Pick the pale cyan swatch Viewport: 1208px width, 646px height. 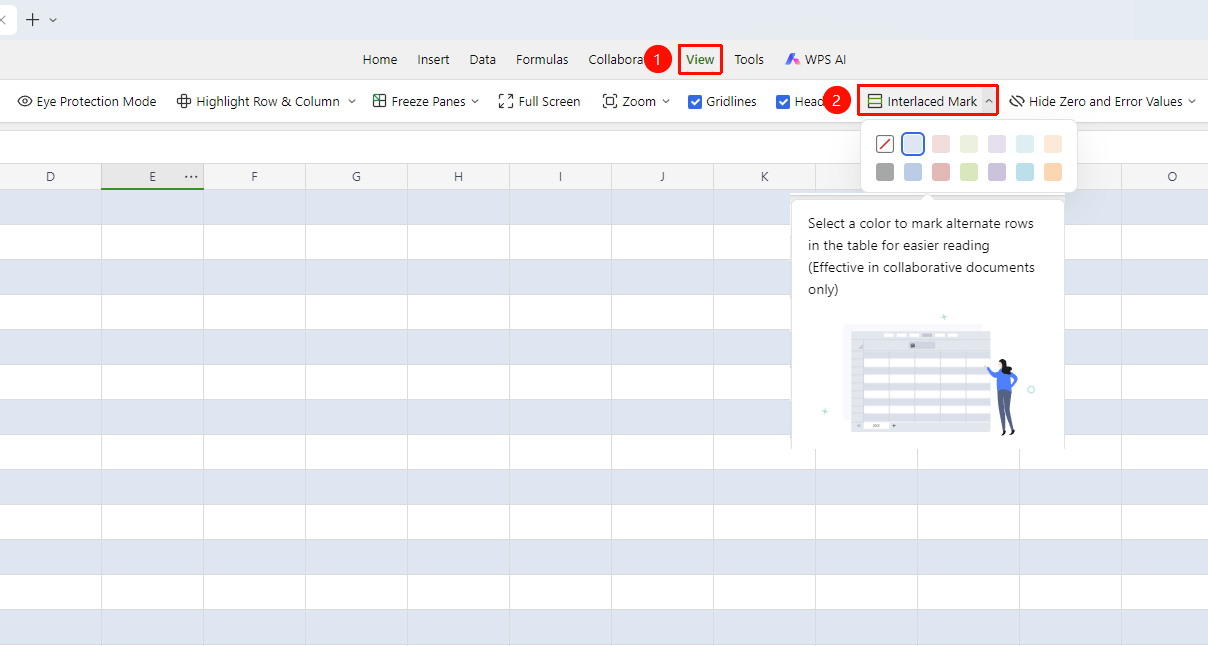1025,144
